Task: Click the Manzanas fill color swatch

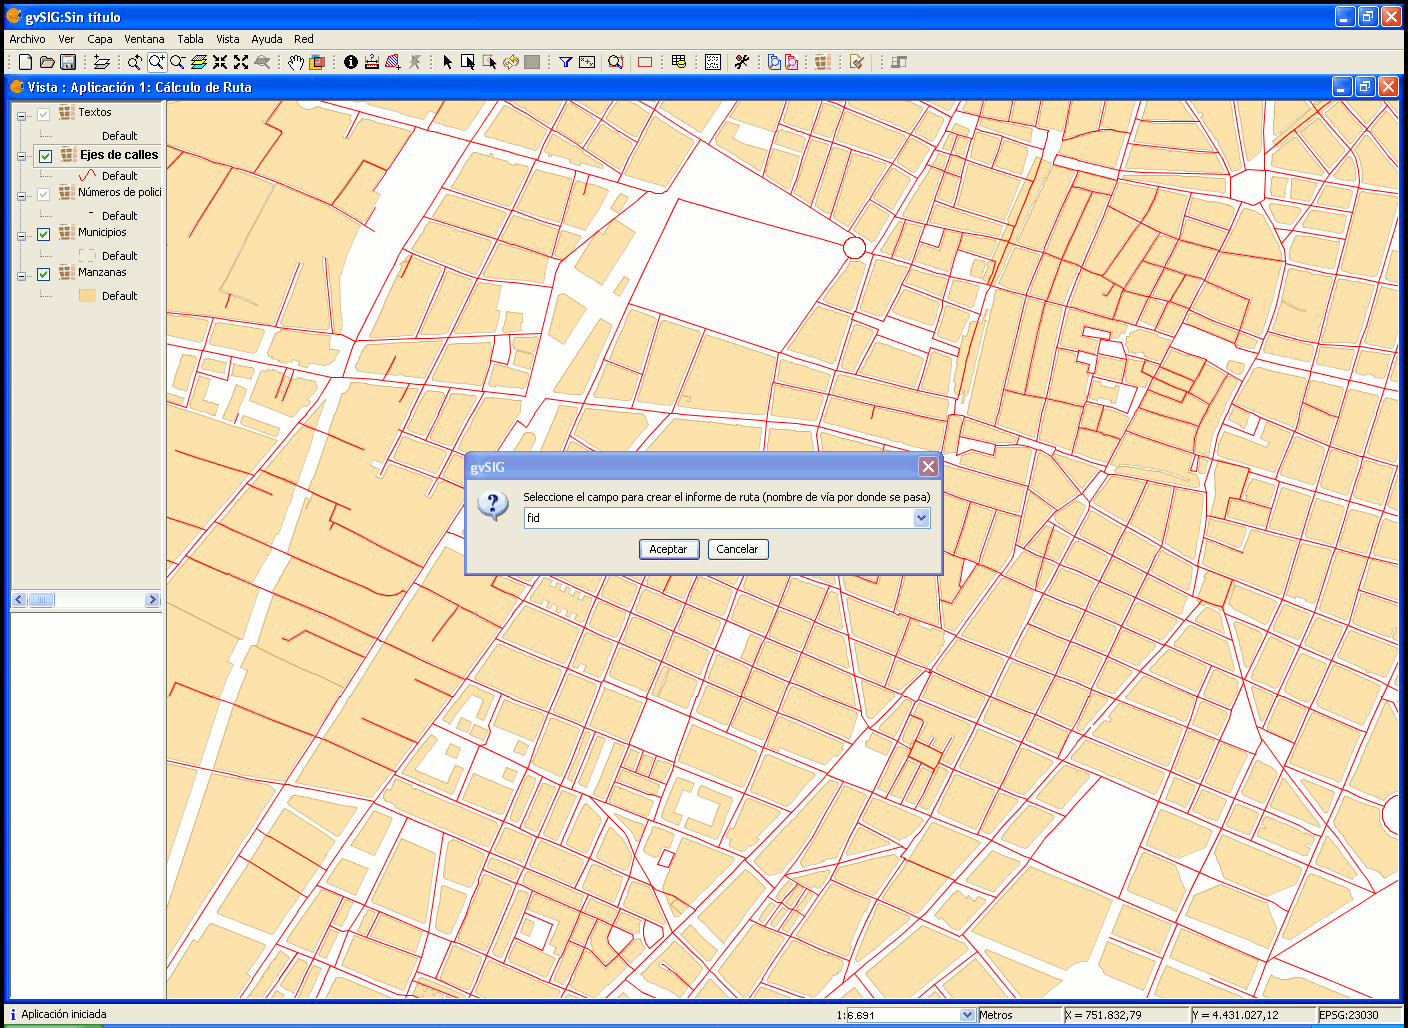Action: 87,296
